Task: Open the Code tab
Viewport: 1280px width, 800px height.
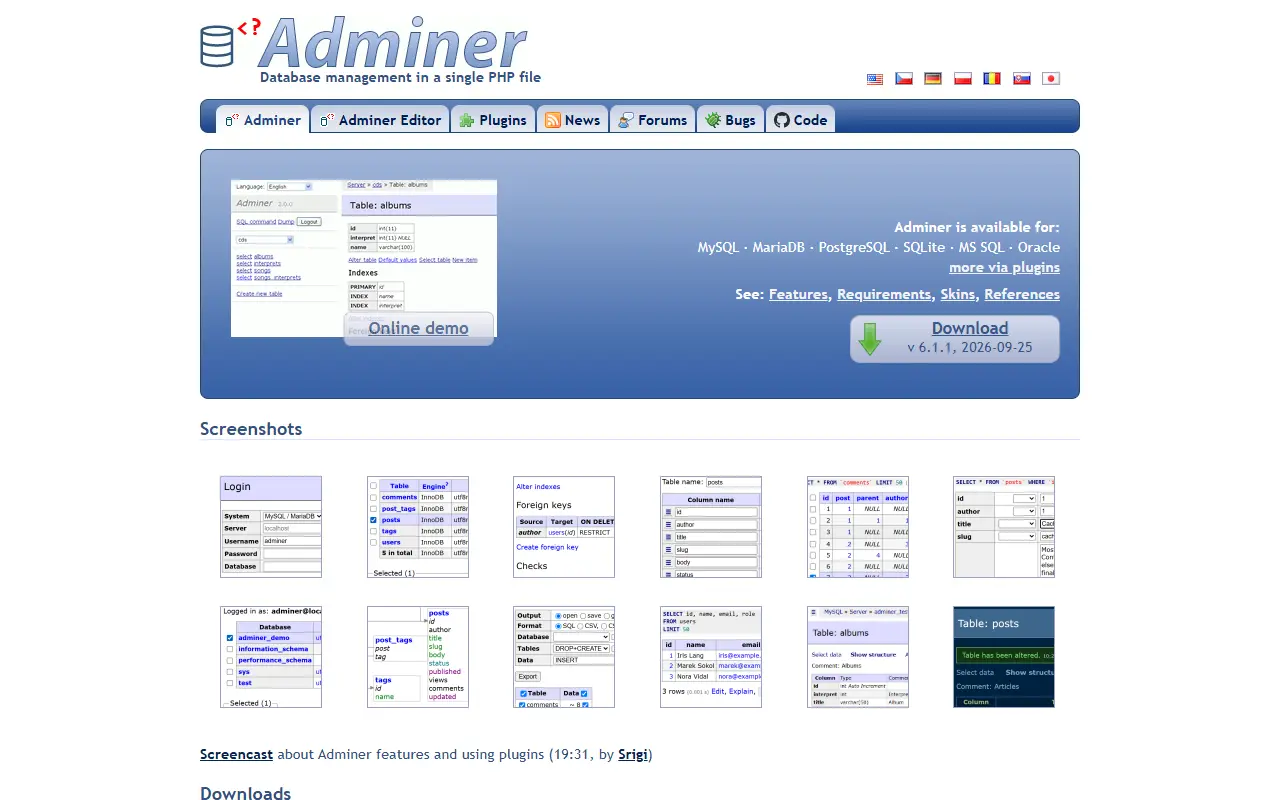Action: pyautogui.click(x=800, y=120)
